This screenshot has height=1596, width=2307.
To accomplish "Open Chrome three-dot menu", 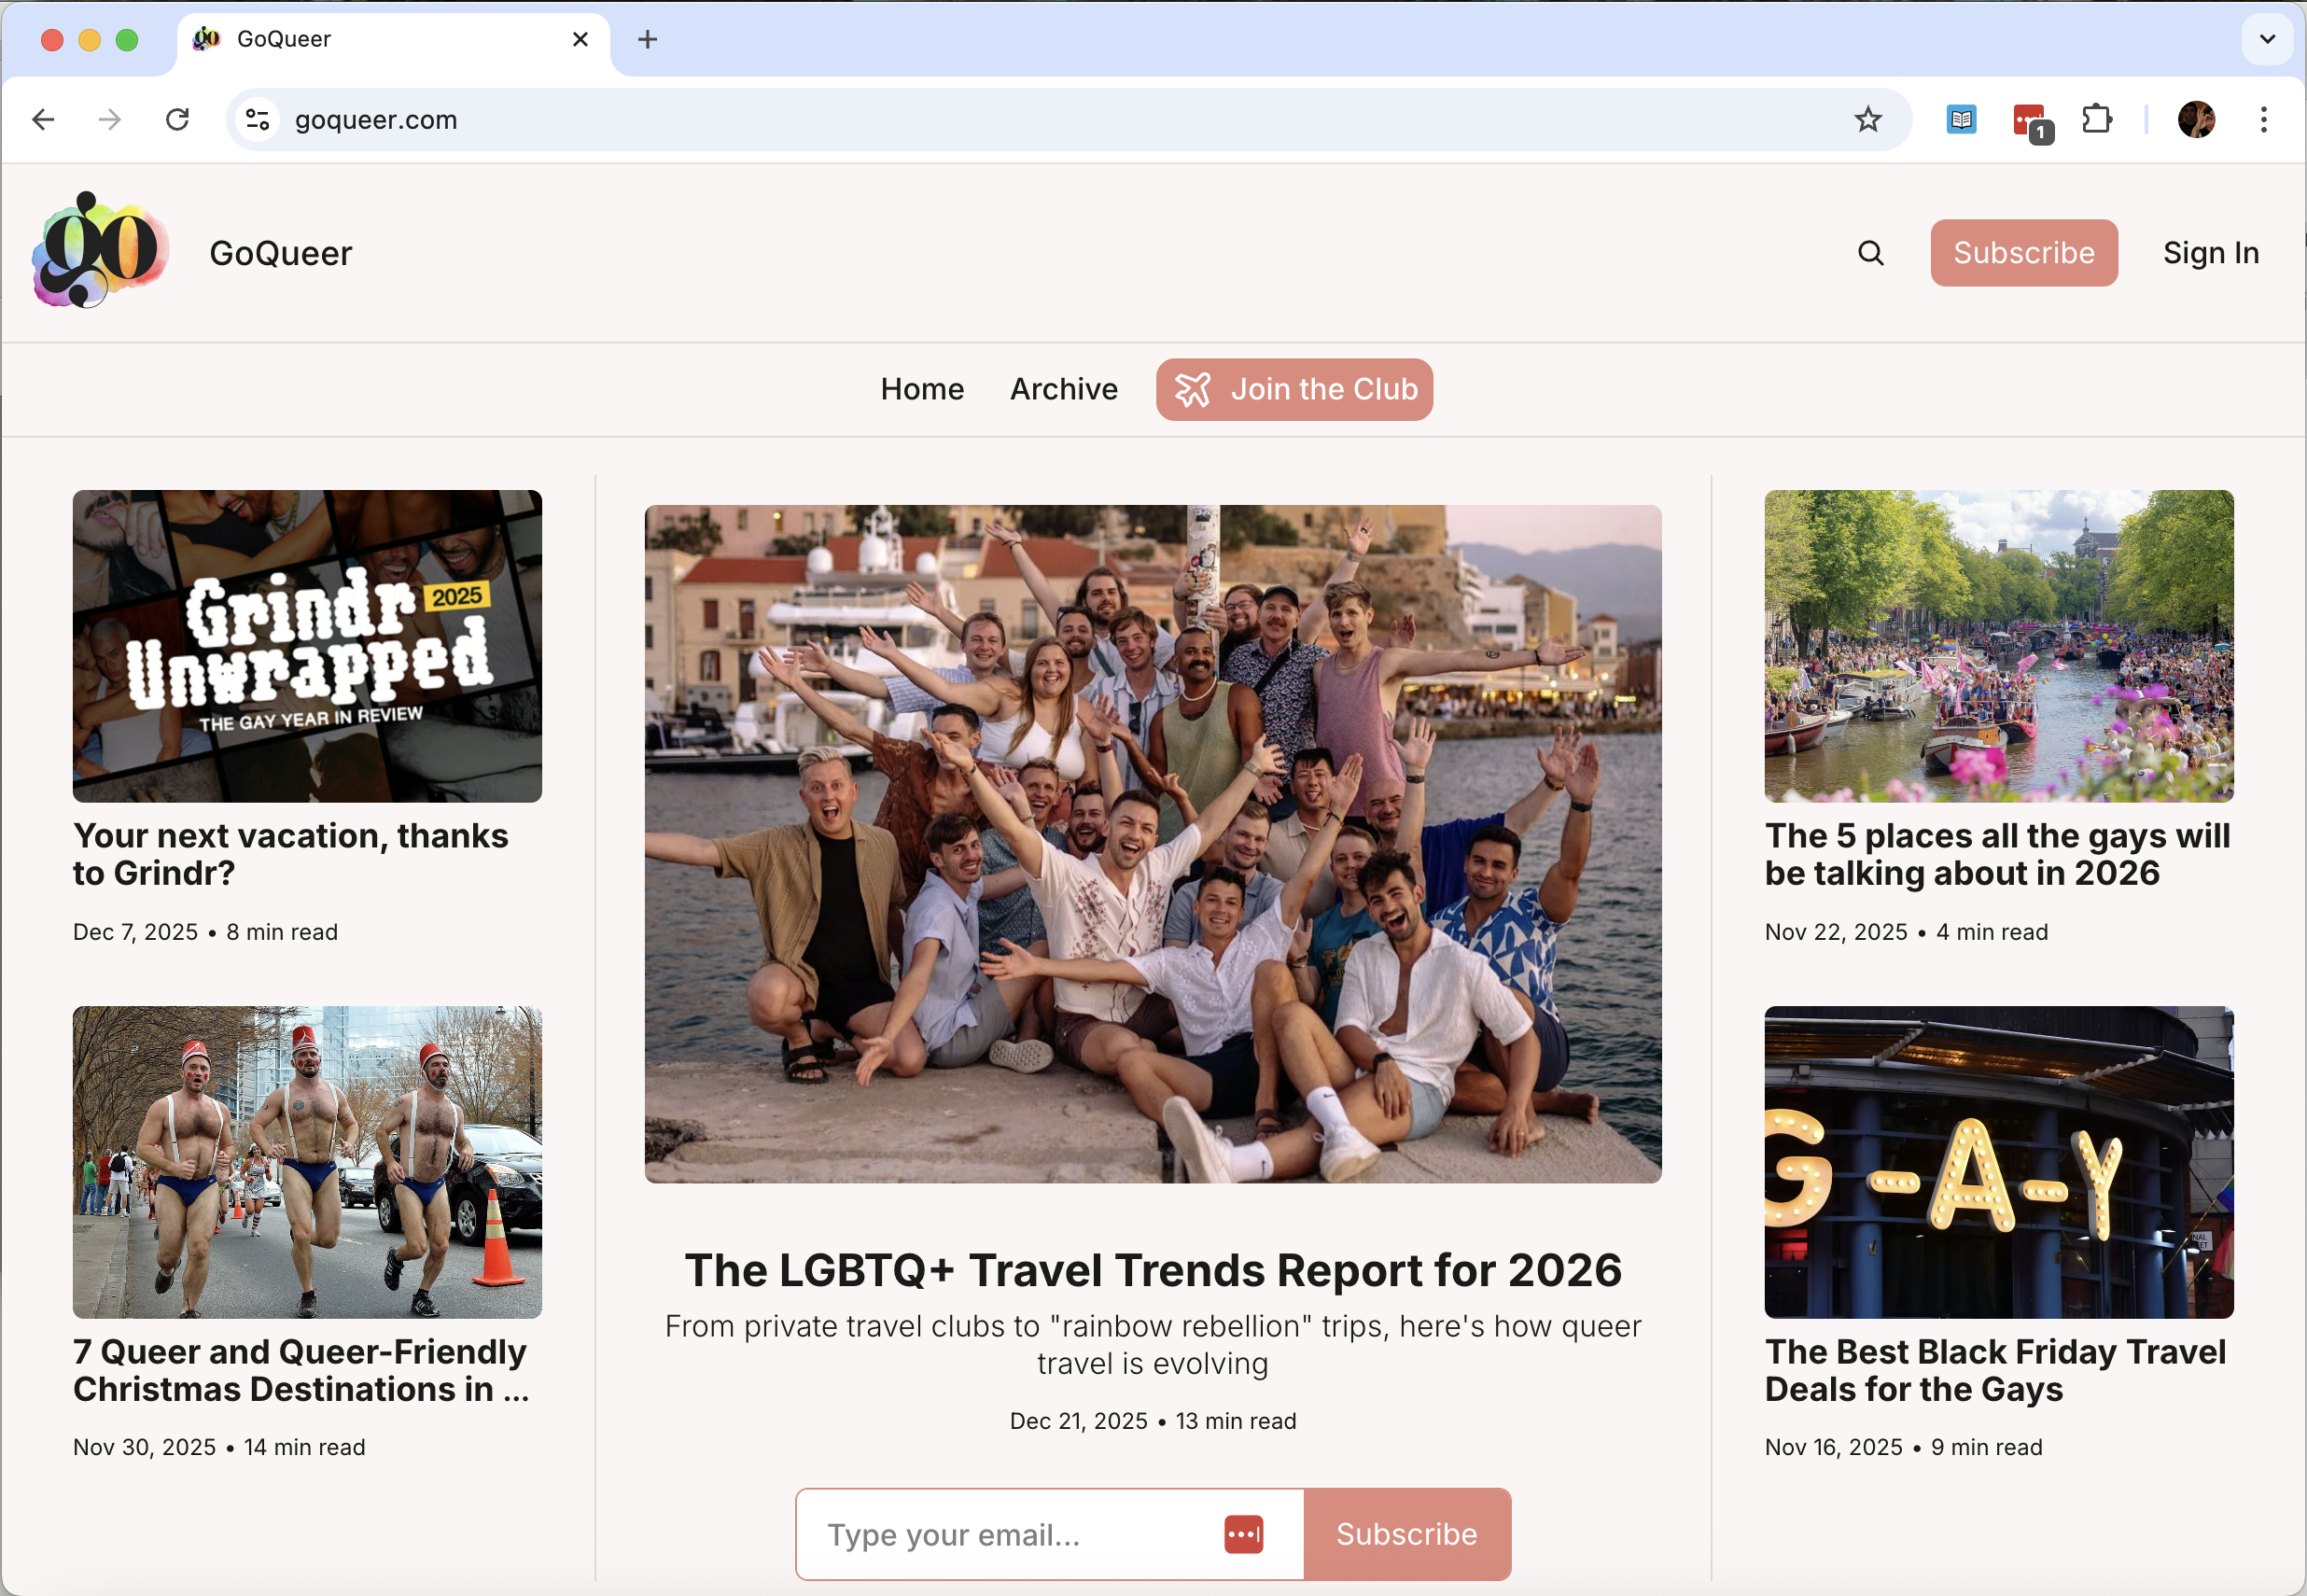I will (x=2263, y=120).
